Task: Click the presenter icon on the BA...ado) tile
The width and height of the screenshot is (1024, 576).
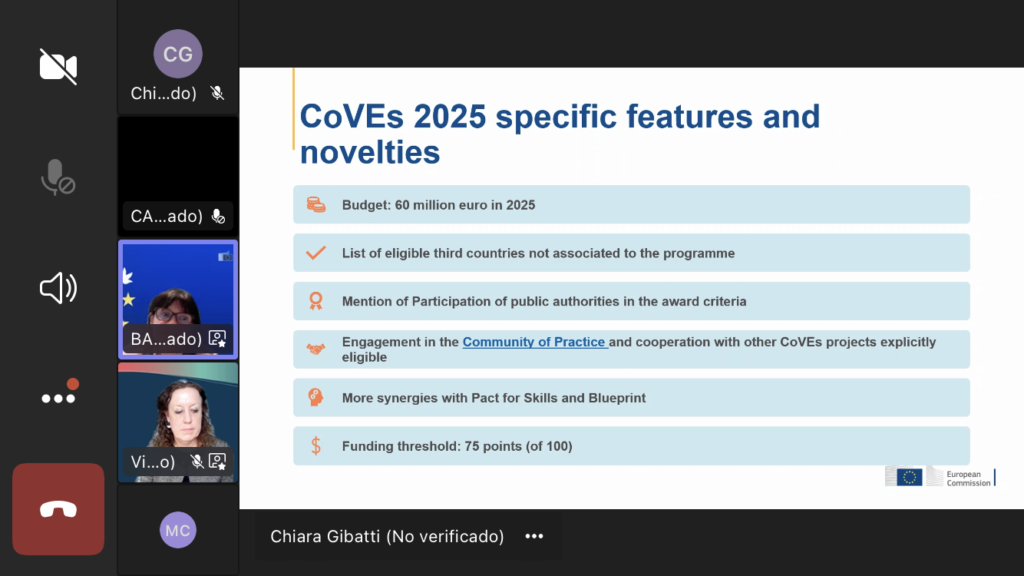Action: 217,339
